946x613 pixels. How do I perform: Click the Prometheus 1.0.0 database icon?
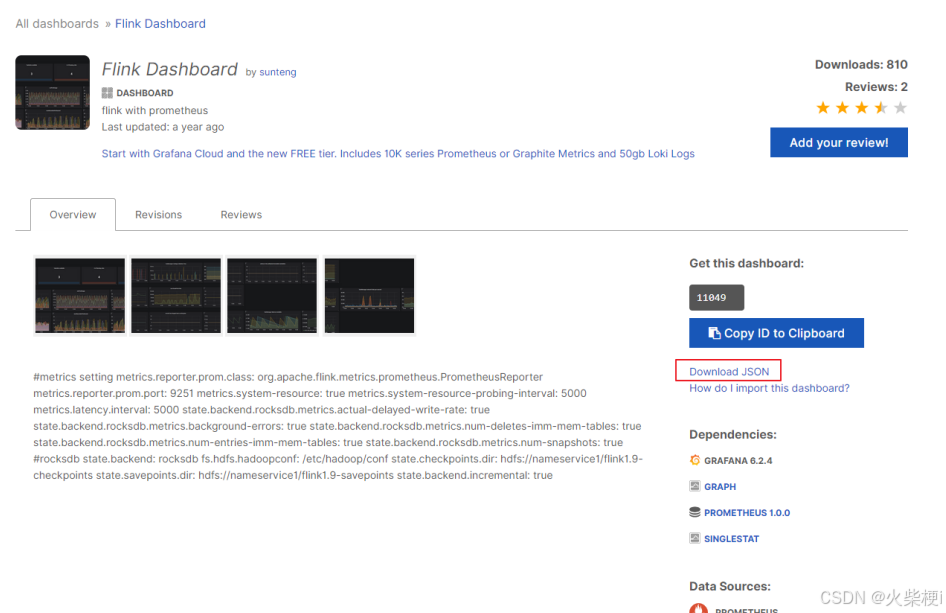[694, 512]
